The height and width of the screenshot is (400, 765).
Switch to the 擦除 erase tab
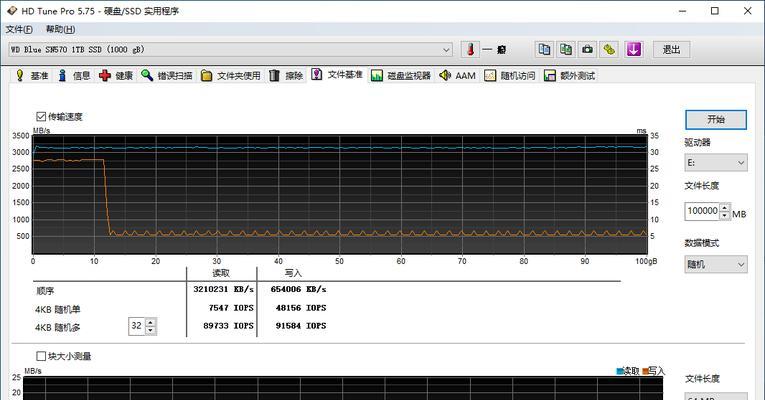point(286,76)
